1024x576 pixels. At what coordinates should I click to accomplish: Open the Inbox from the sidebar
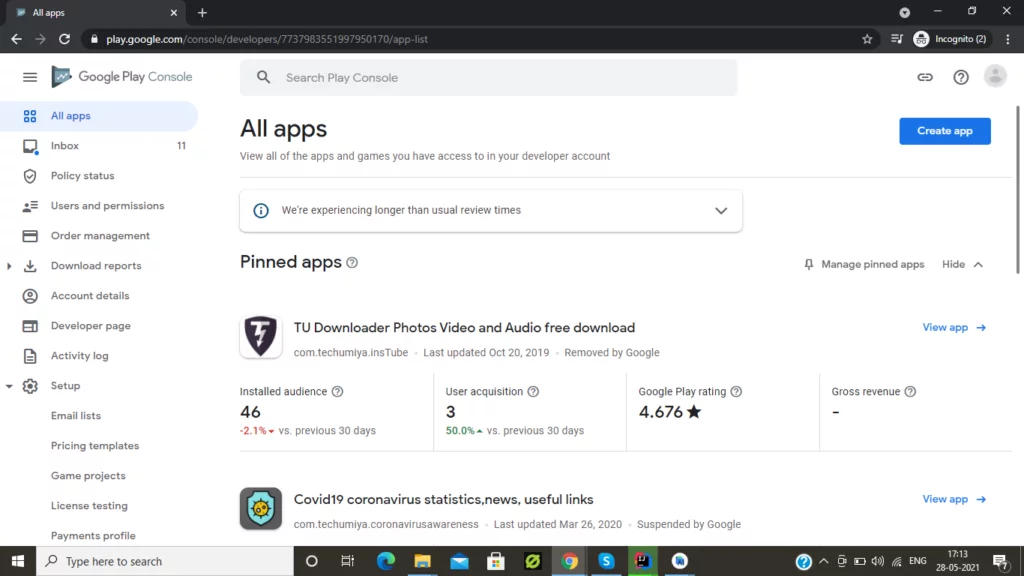click(x=64, y=145)
